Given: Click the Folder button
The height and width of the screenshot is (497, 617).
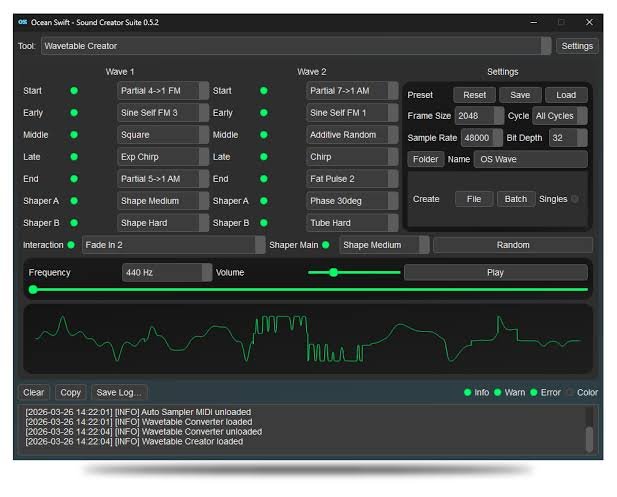Looking at the screenshot, I should point(425,159).
